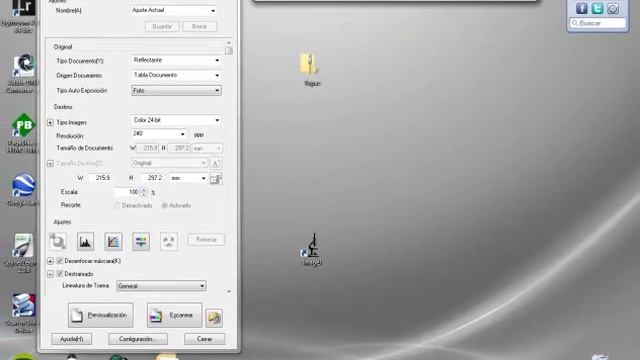This screenshot has width=640, height=360.
Task: Toggle the Destramado checkbox
Action: point(60,274)
